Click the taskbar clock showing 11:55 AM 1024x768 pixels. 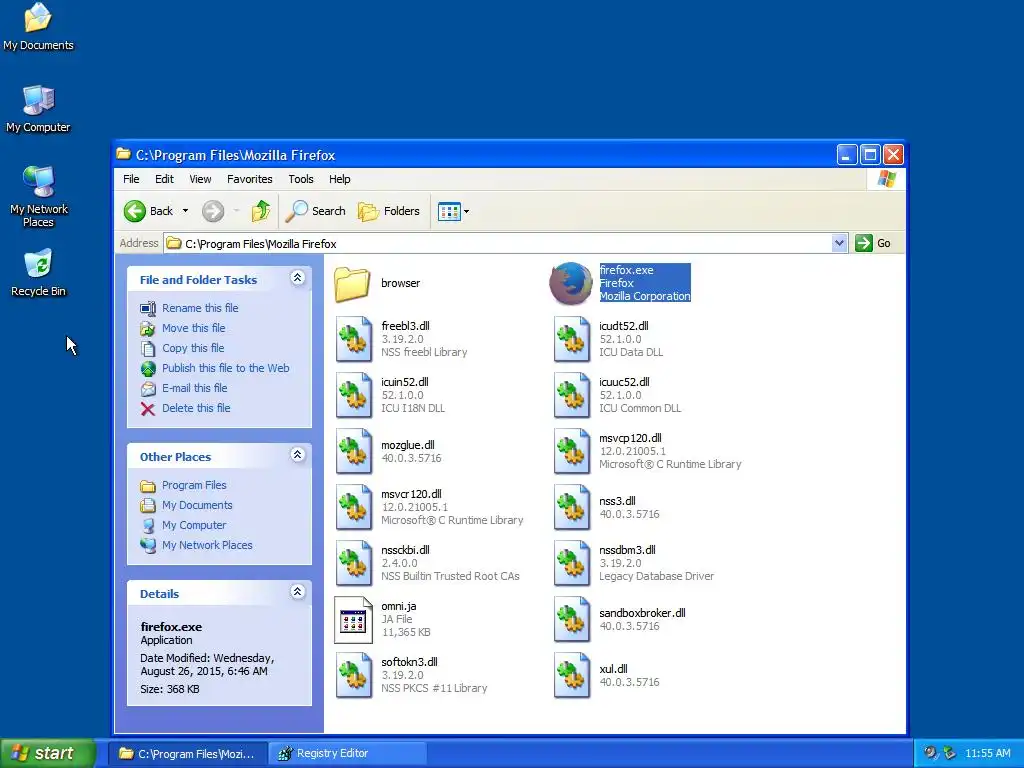click(x=987, y=754)
